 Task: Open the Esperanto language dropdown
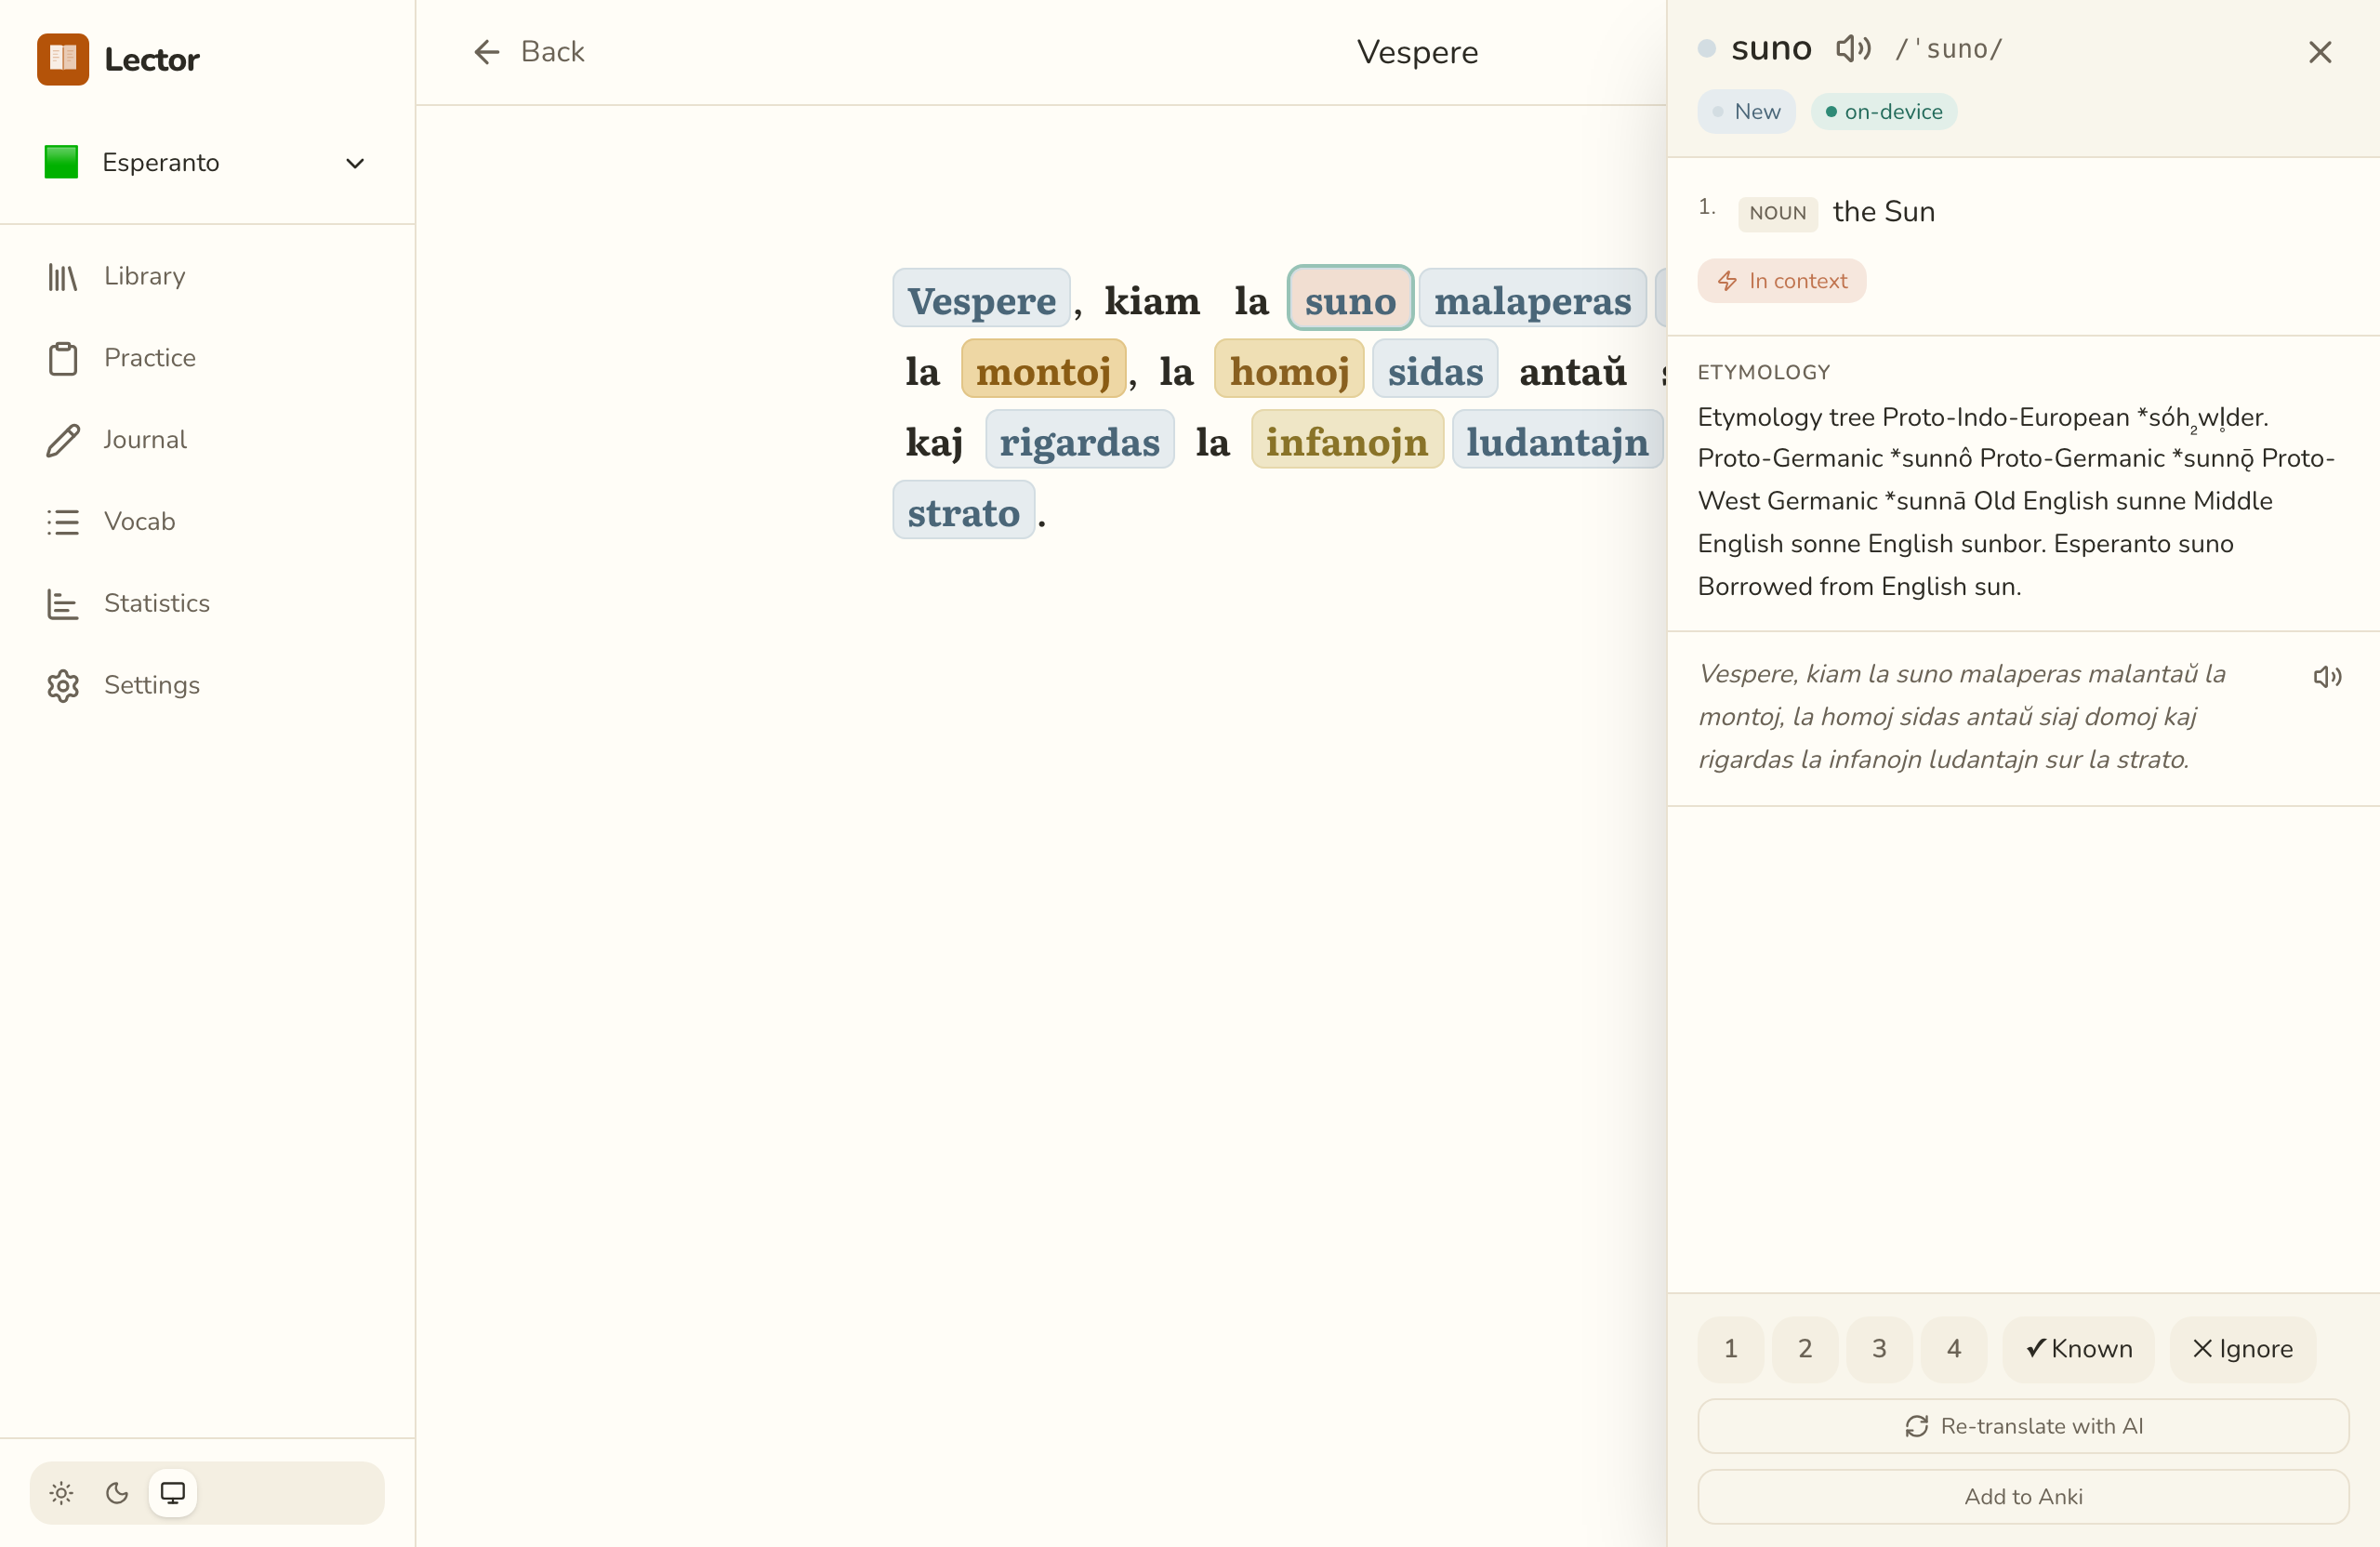[207, 162]
